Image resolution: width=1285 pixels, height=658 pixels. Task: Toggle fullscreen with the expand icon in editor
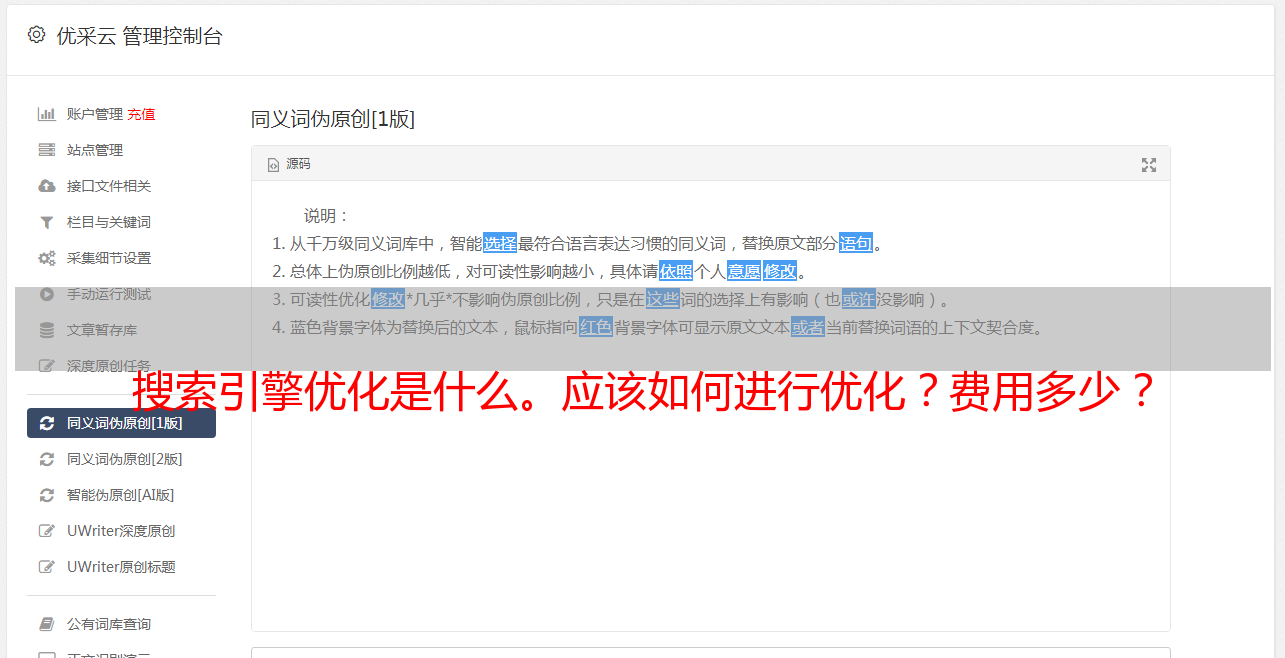click(x=1149, y=165)
